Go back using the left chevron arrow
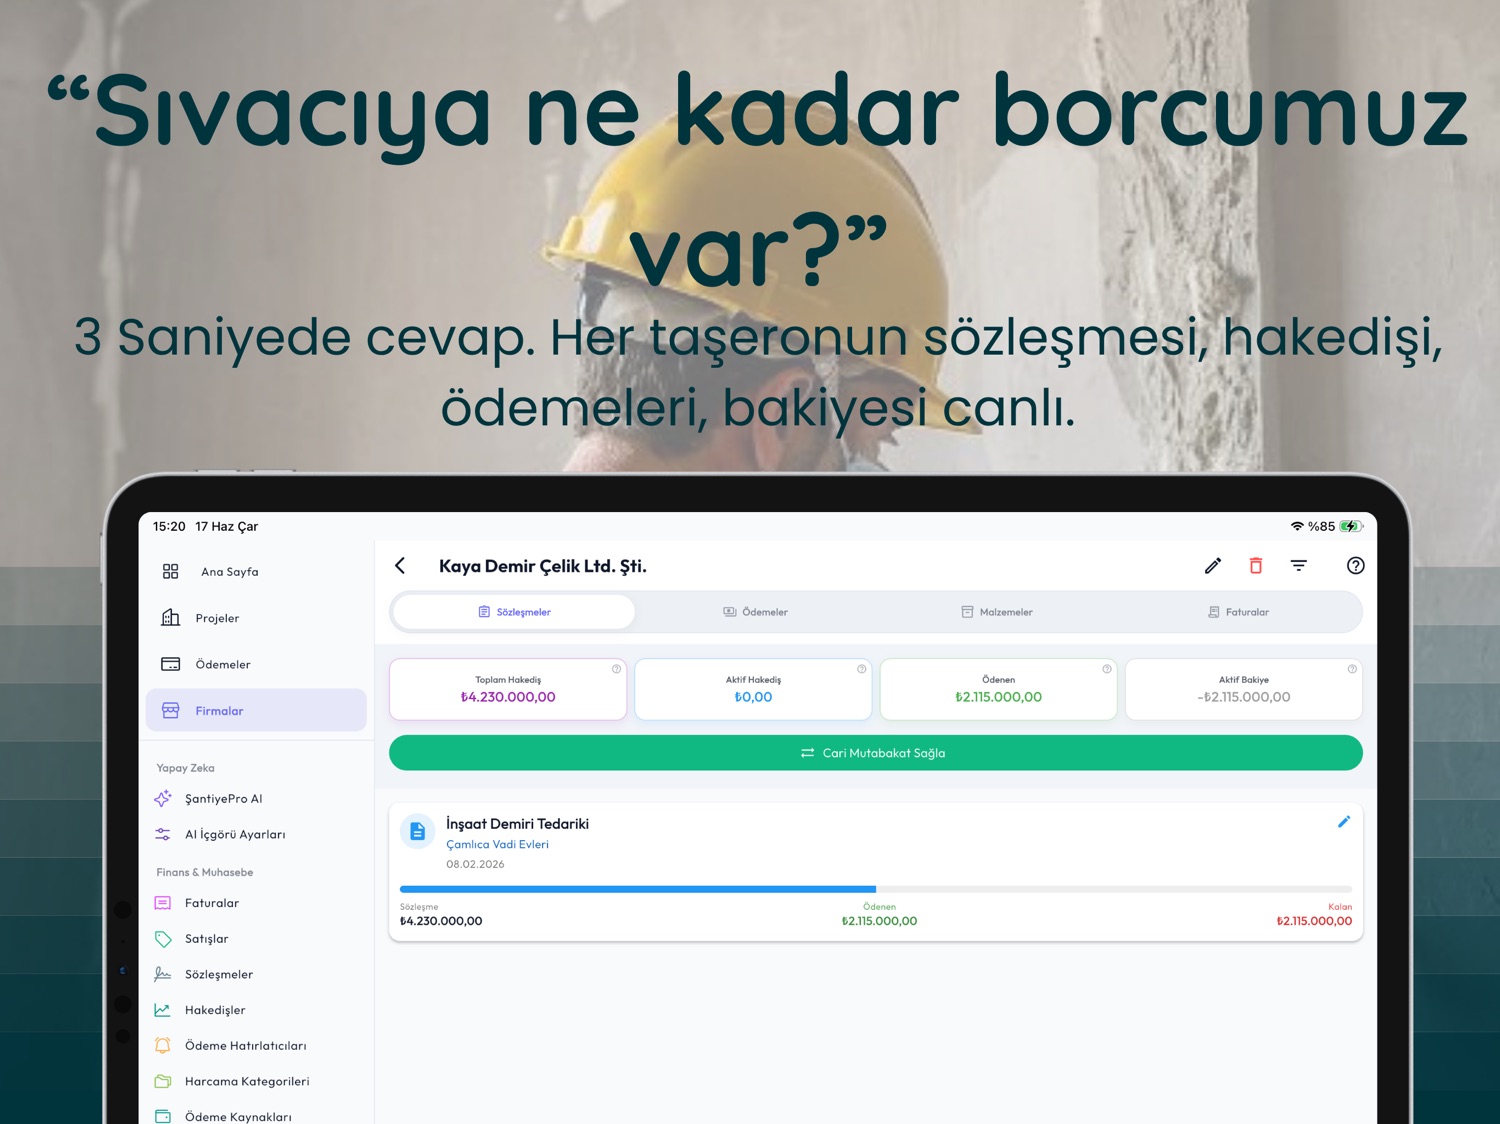1500x1124 pixels. (400, 566)
